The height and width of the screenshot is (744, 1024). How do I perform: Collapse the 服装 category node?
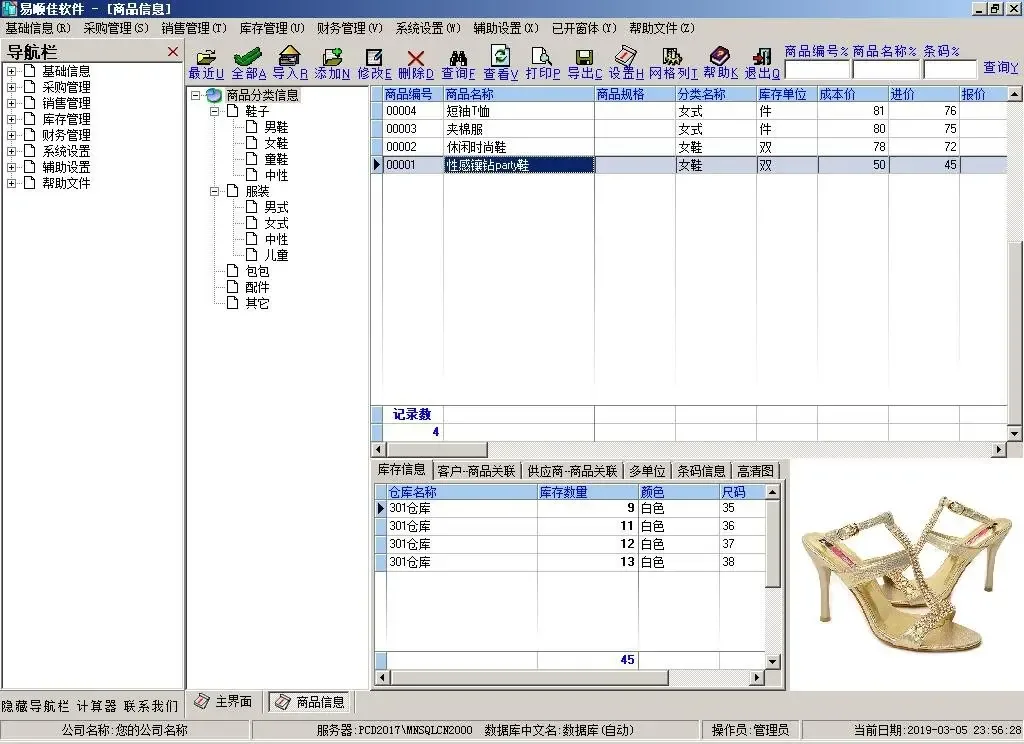click(214, 191)
